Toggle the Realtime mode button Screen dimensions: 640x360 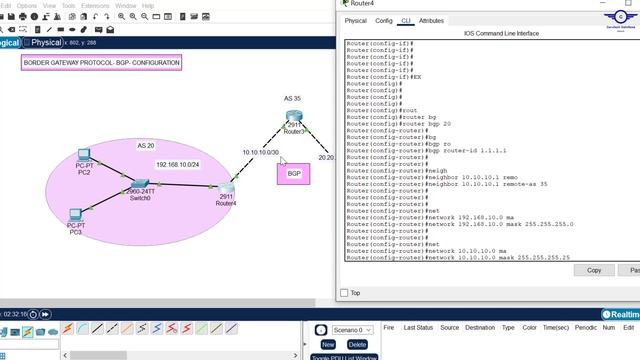coord(621,314)
